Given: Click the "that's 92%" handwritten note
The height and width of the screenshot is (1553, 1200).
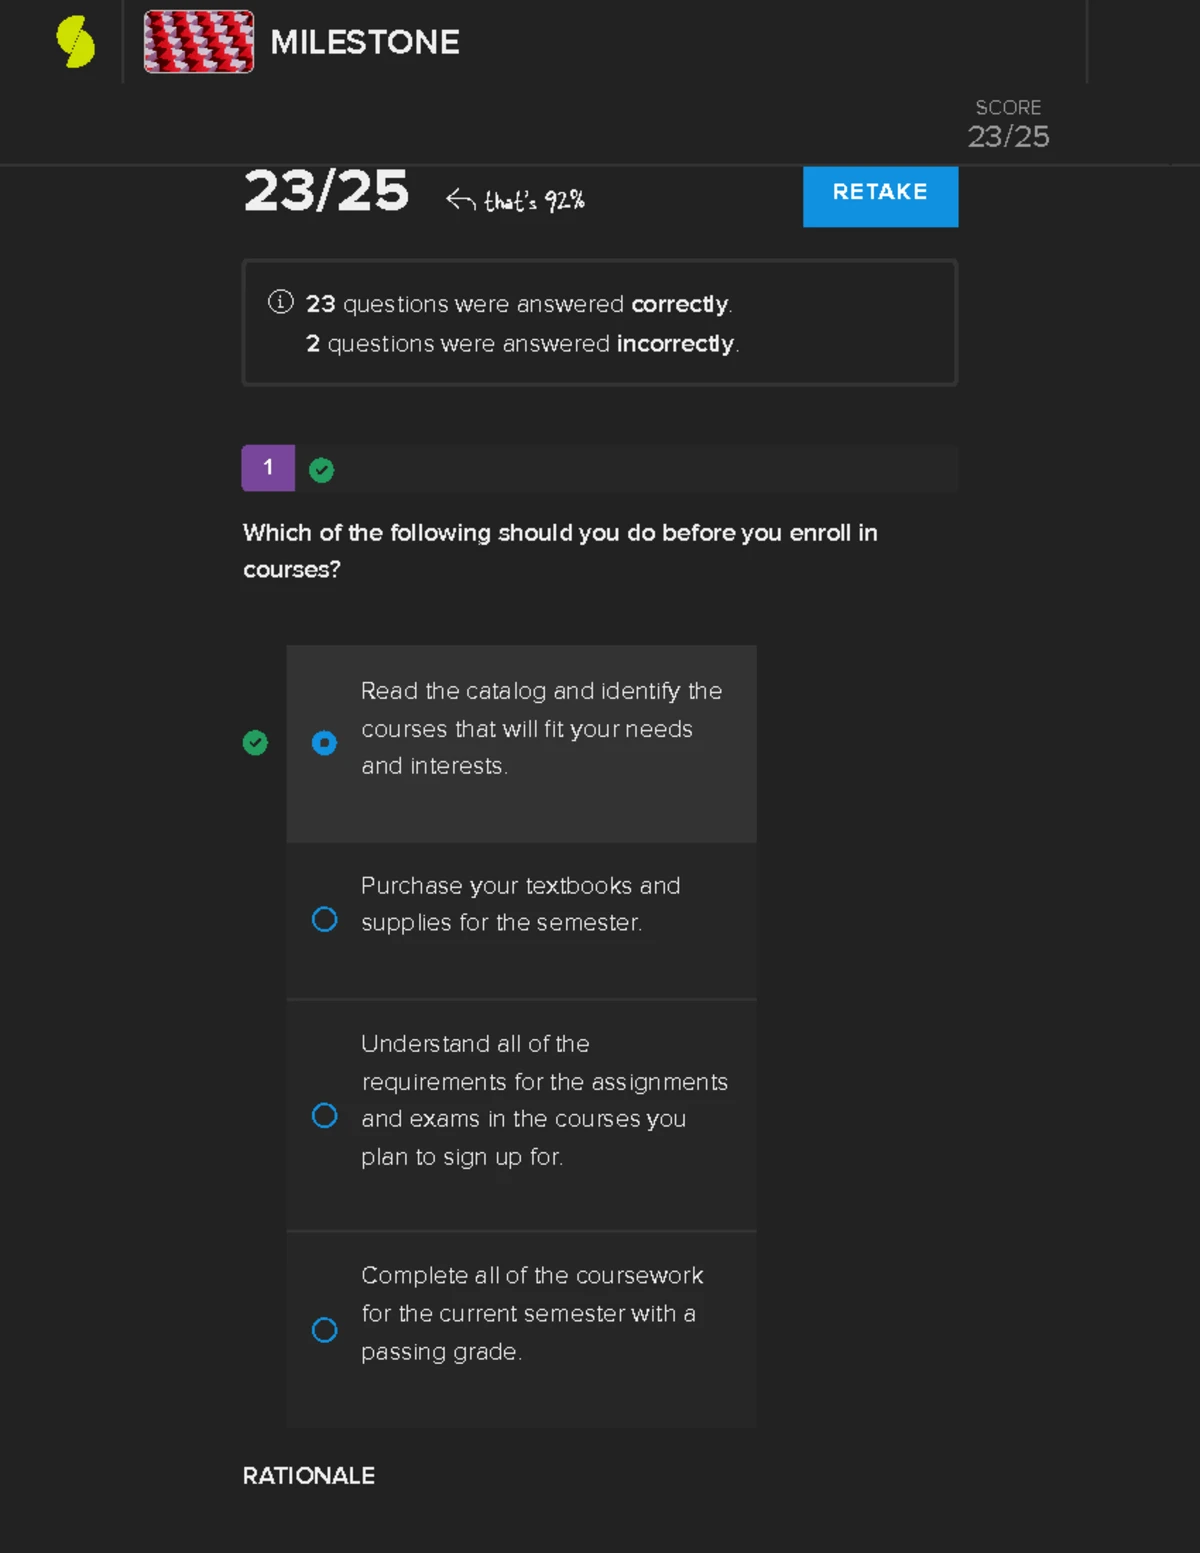Looking at the screenshot, I should (534, 201).
